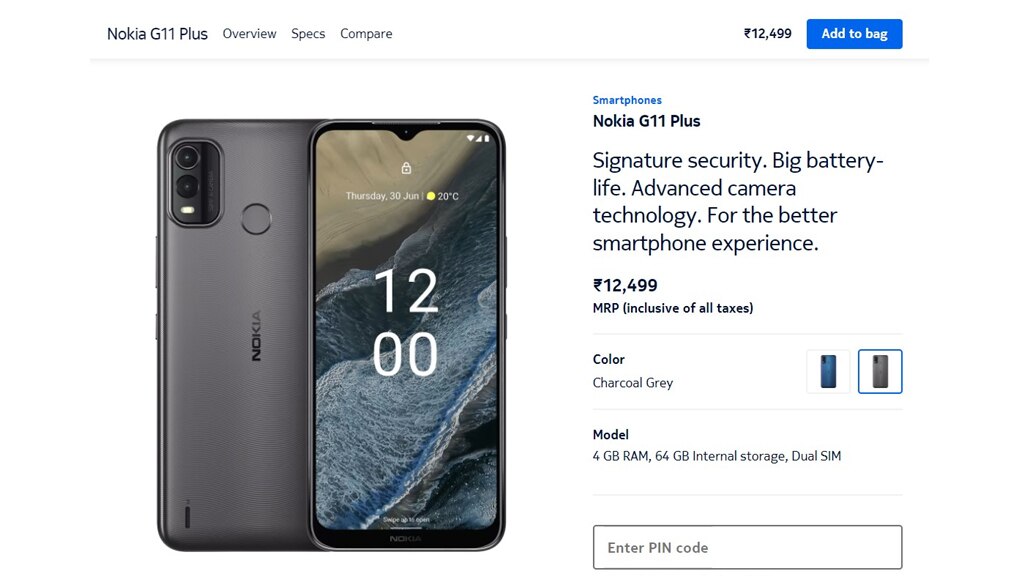
Task: Click the Nokia G11 Plus header title
Action: (x=157, y=34)
